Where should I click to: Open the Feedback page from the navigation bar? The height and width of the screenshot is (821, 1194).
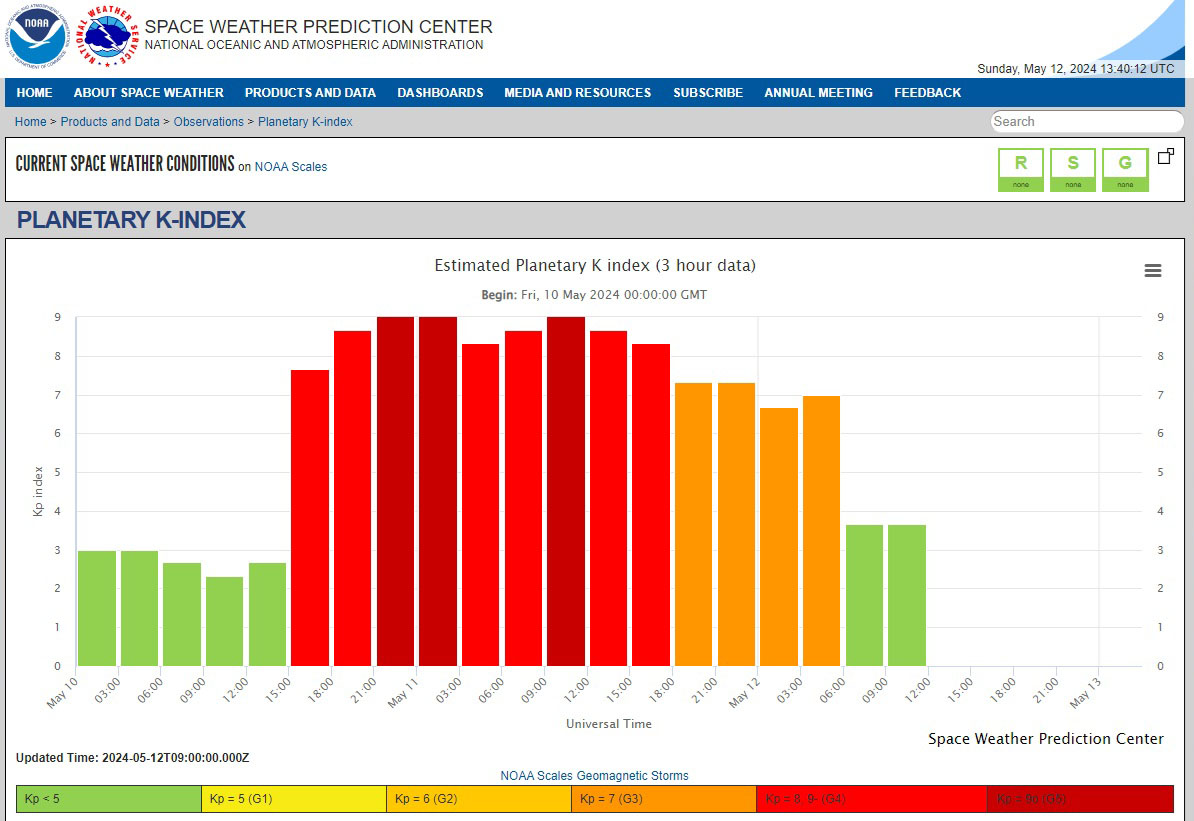[927, 93]
